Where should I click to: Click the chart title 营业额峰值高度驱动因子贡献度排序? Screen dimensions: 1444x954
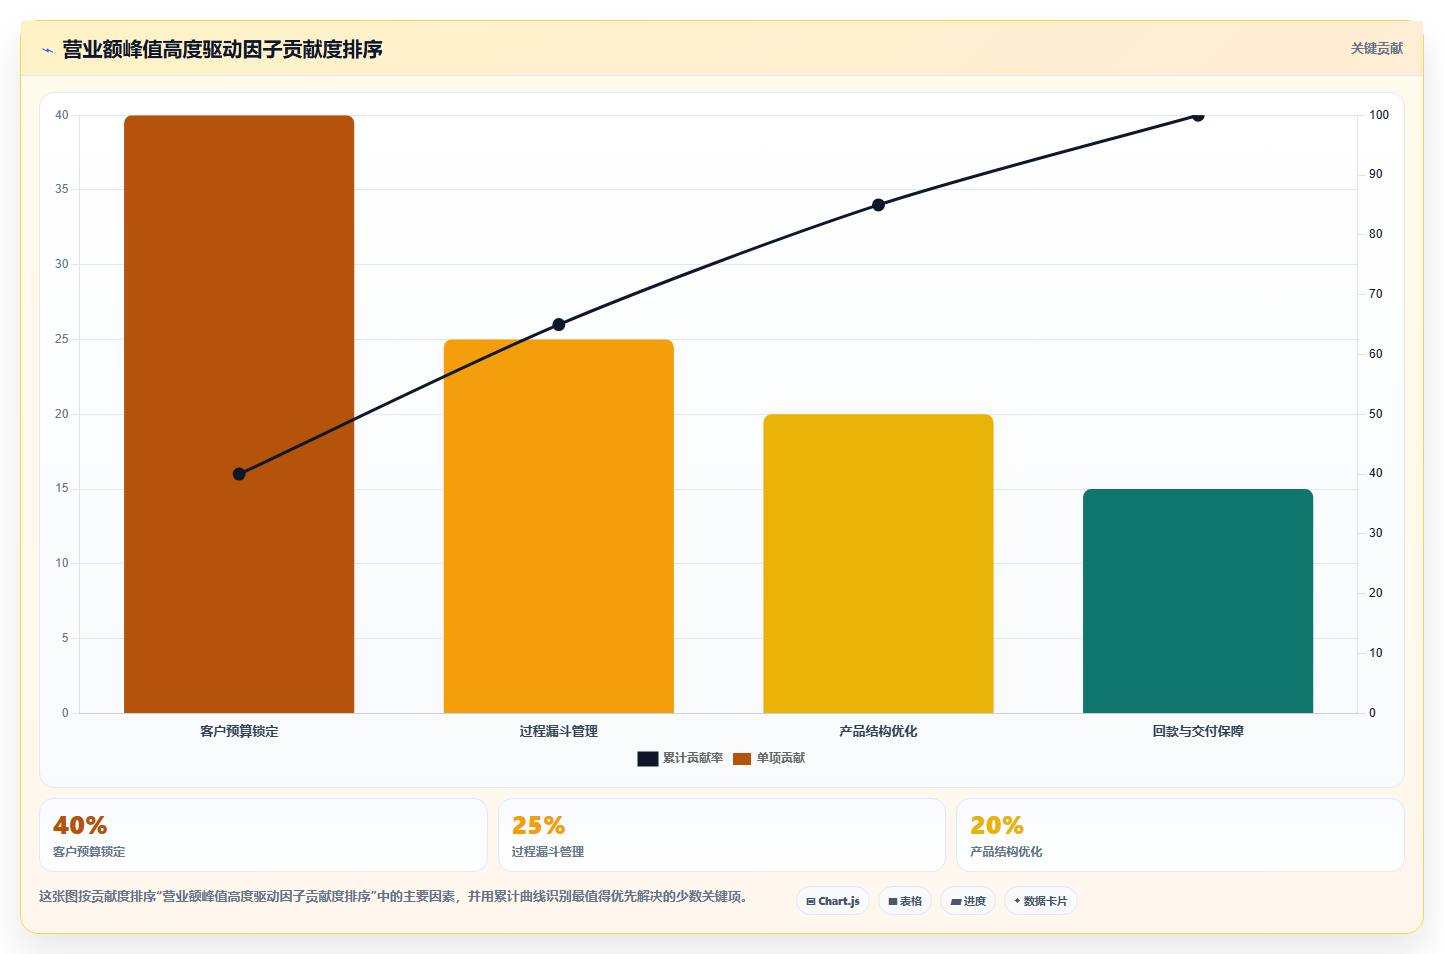coord(222,49)
